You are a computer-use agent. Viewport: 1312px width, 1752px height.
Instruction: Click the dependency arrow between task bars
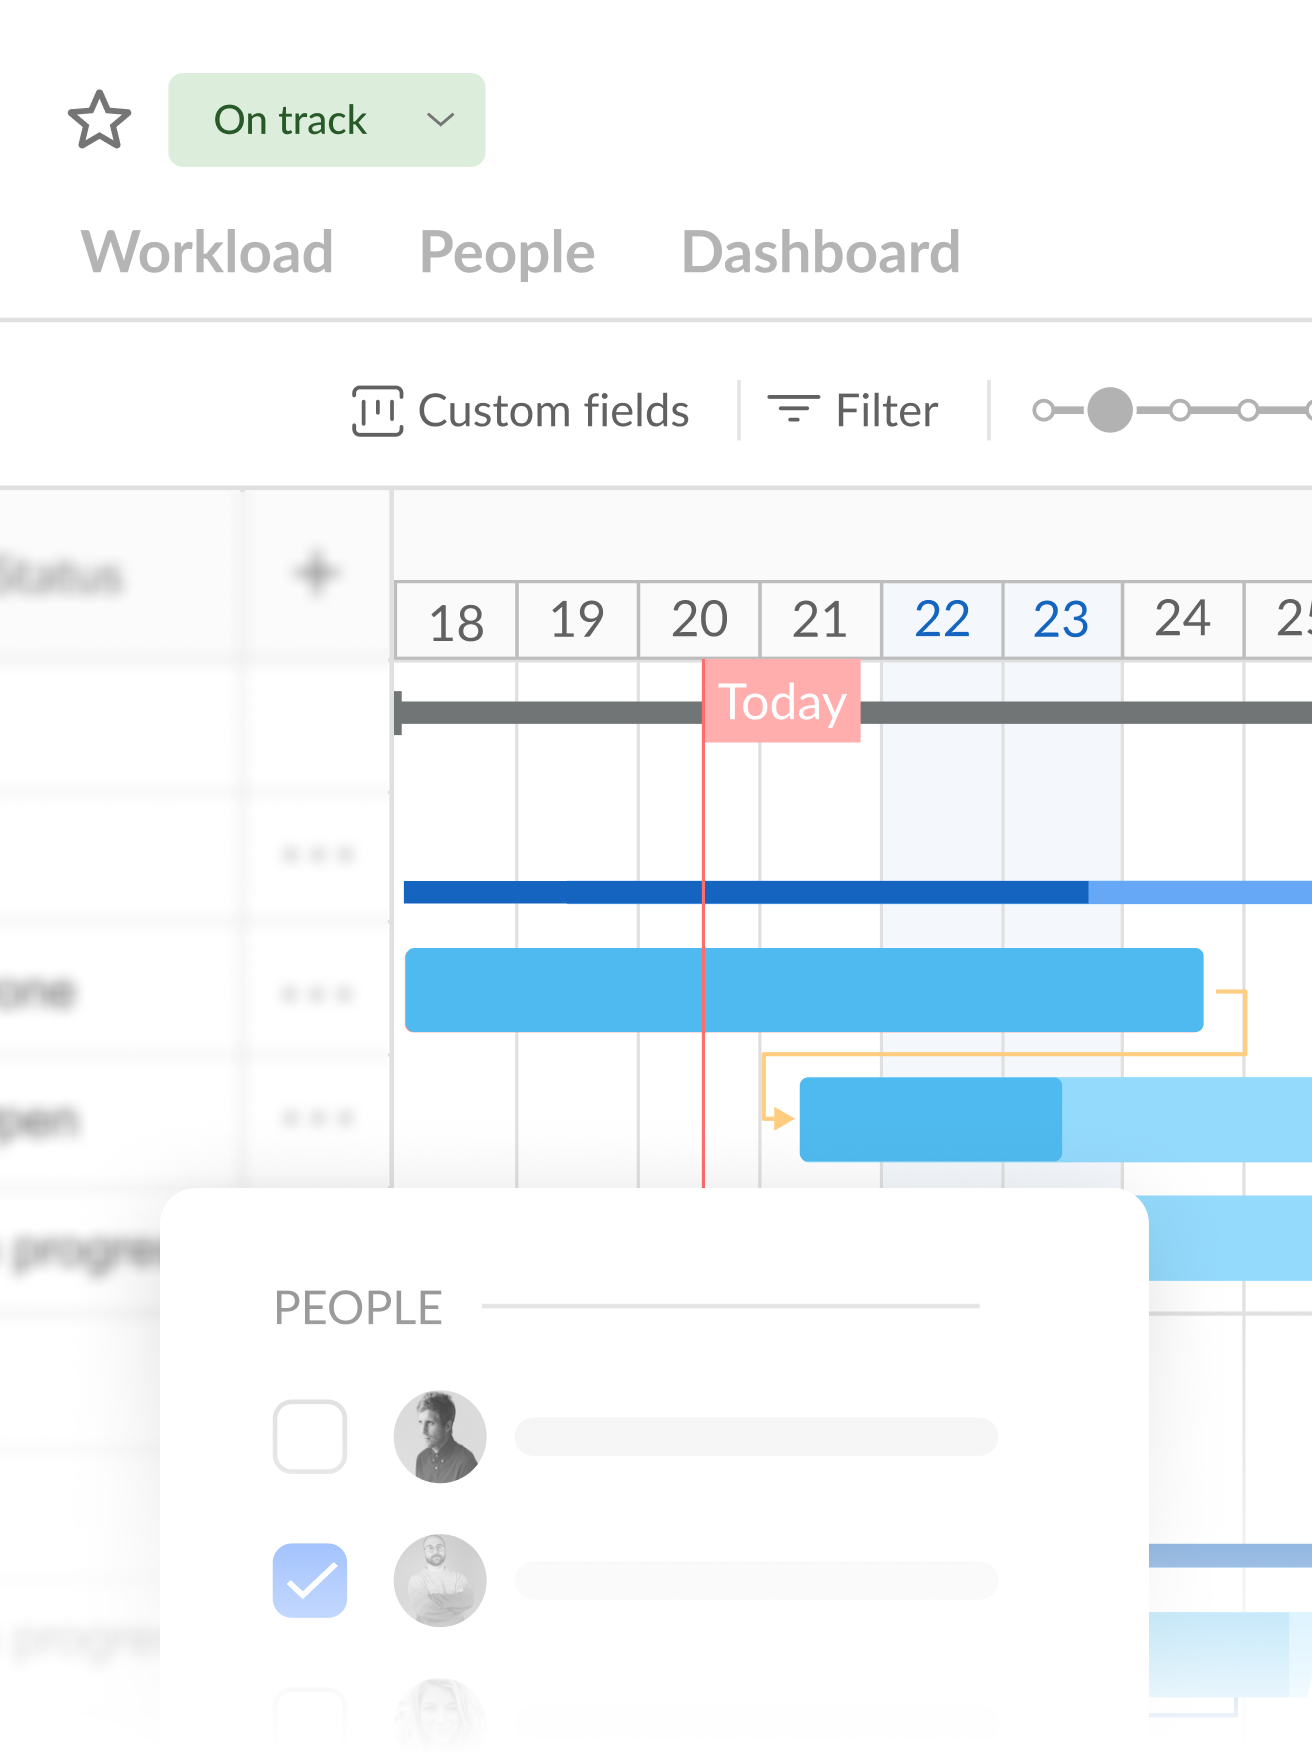tap(777, 1117)
